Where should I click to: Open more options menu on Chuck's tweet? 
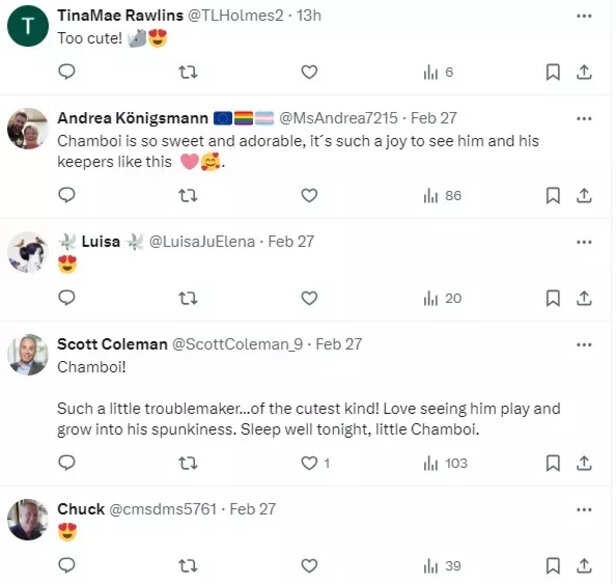pyautogui.click(x=584, y=509)
